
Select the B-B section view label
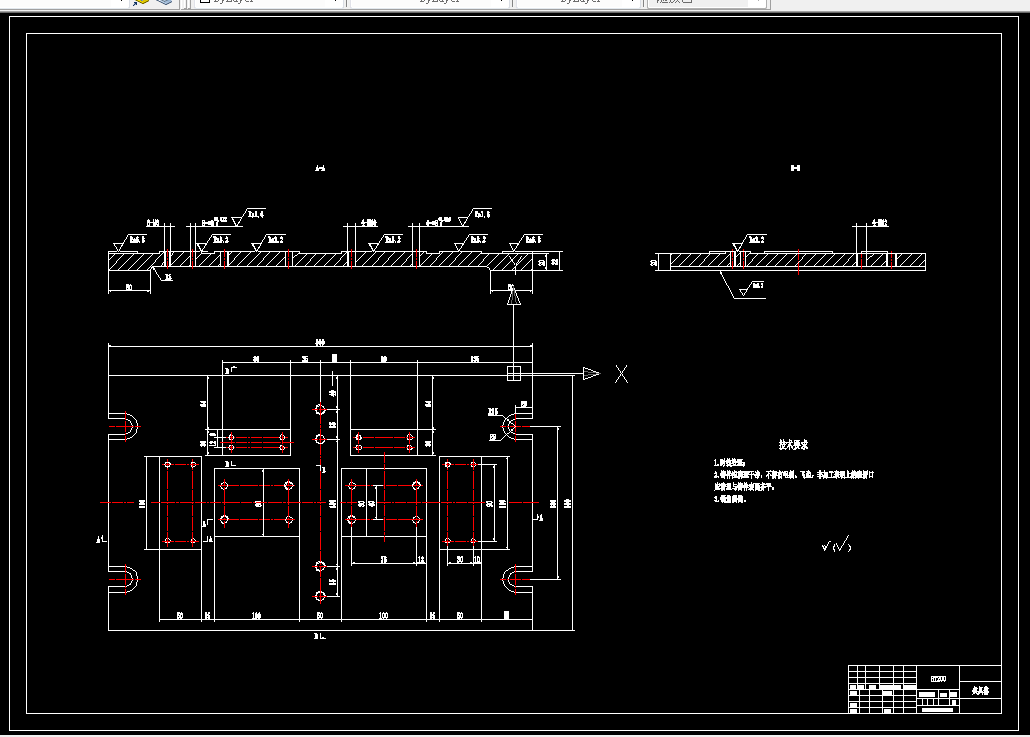click(795, 168)
